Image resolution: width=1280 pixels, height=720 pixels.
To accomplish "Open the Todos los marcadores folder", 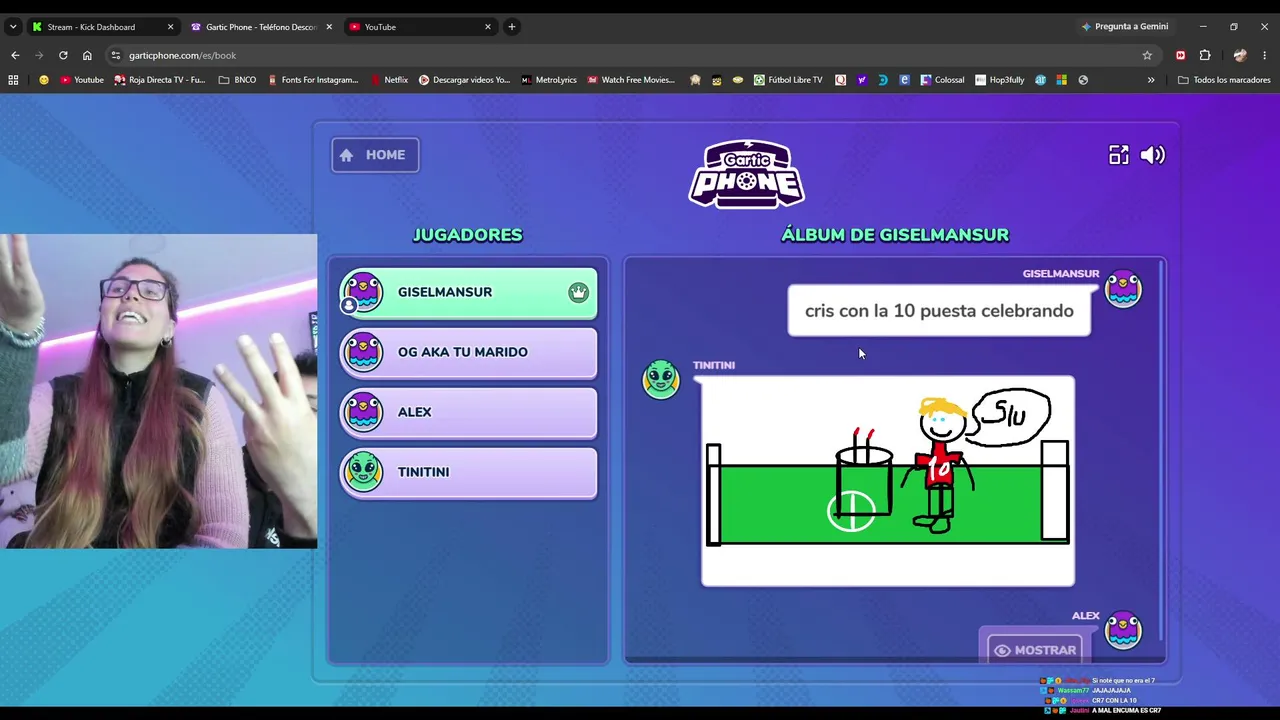I will tap(1224, 80).
